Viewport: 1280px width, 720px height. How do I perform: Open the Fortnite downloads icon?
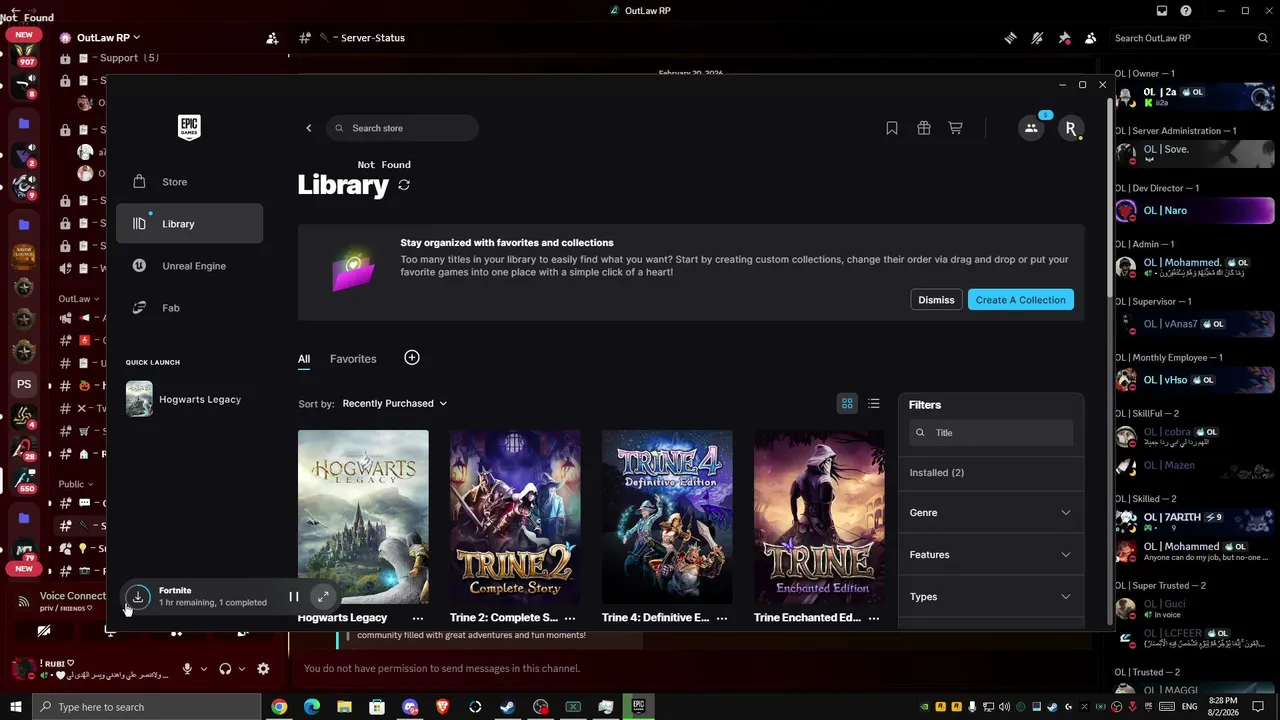click(138, 597)
